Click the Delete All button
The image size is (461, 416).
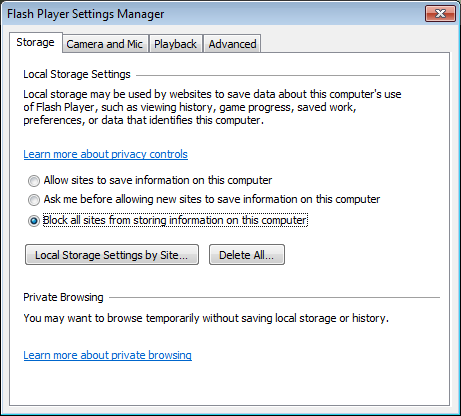[x=247, y=255]
